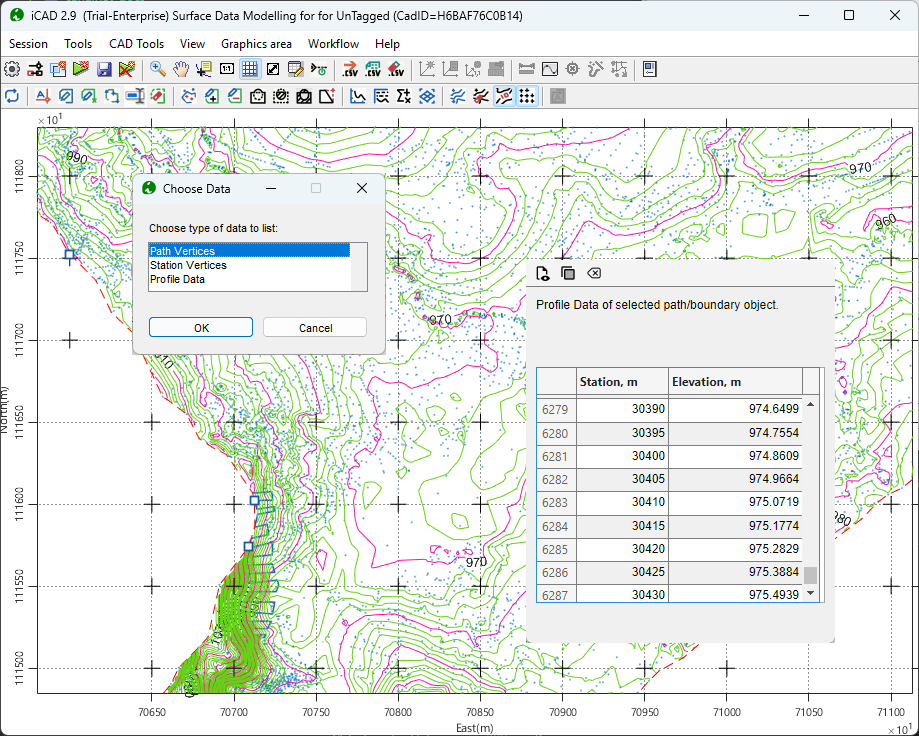This screenshot has height=736, width=919.
Task: Select Station Vertices in the list
Action: click(188, 266)
